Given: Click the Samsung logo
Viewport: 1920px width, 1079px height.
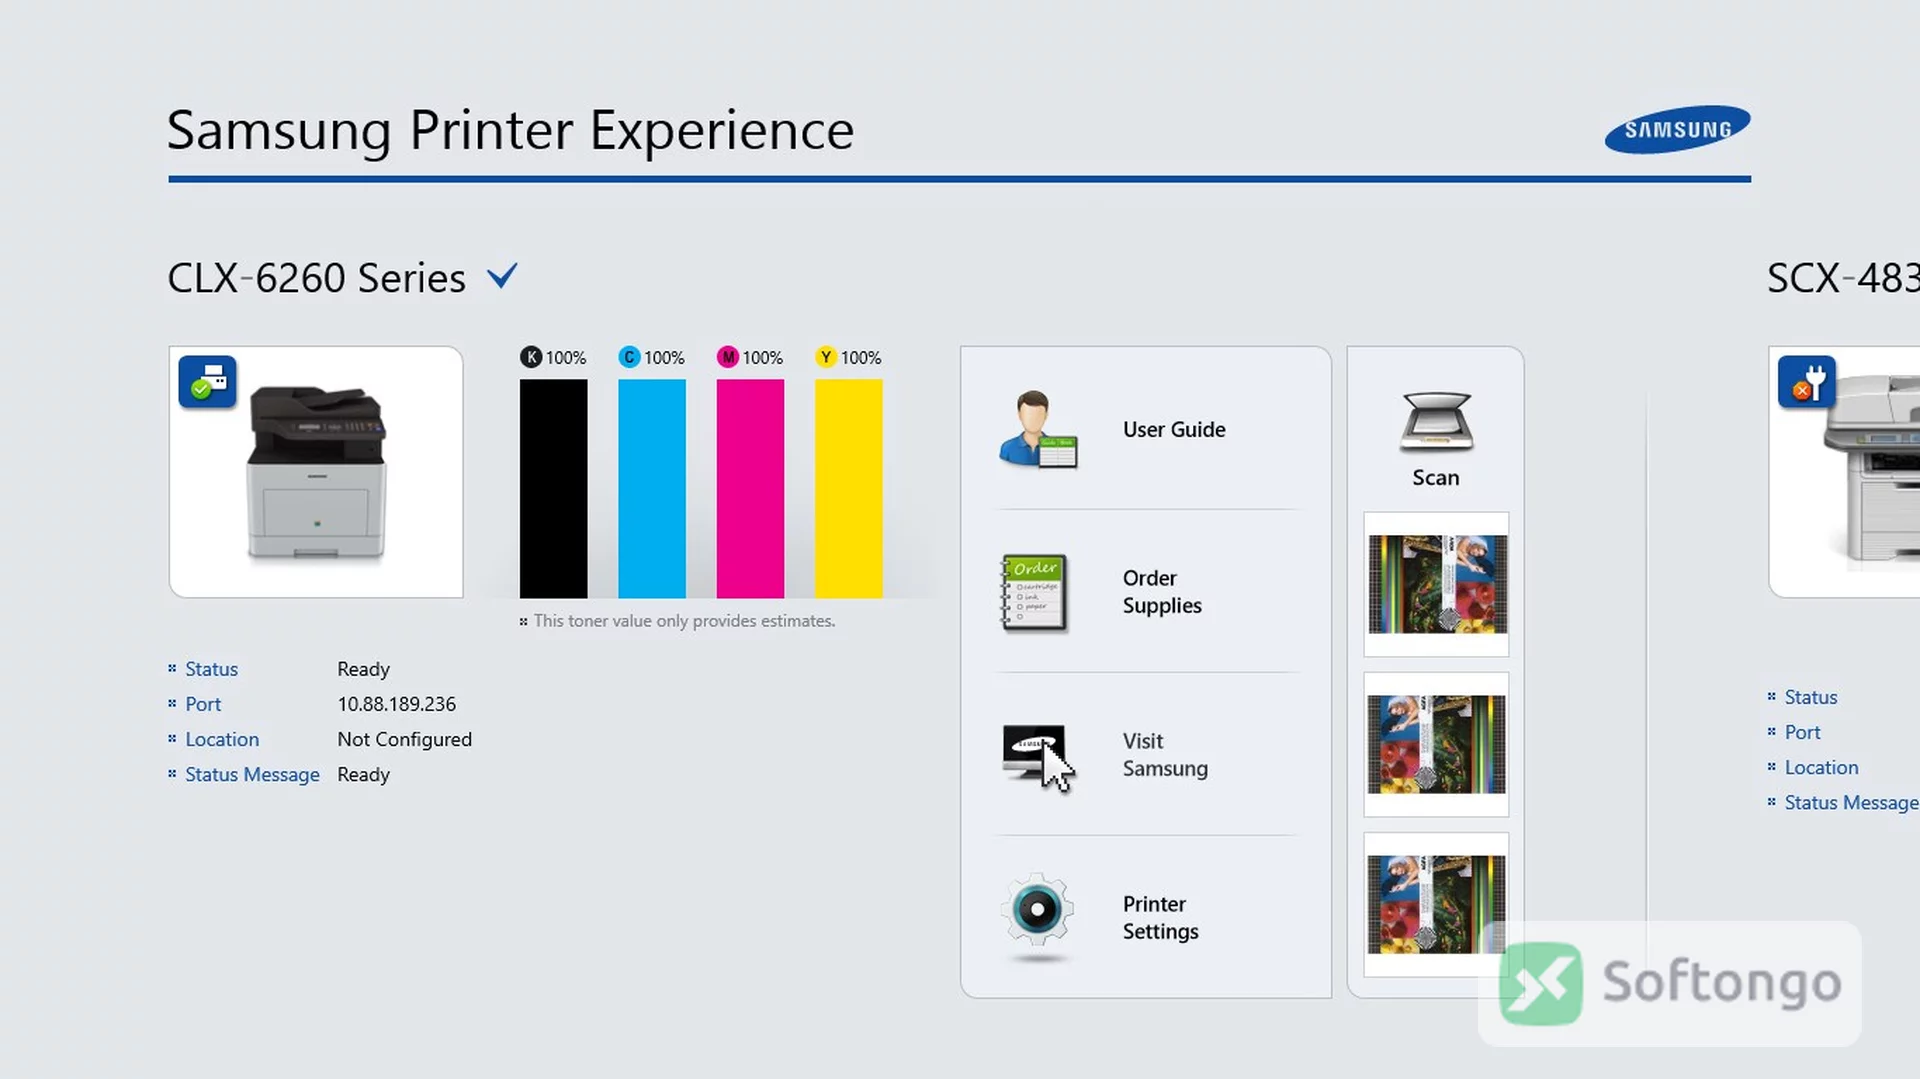Looking at the screenshot, I should pos(1677,129).
